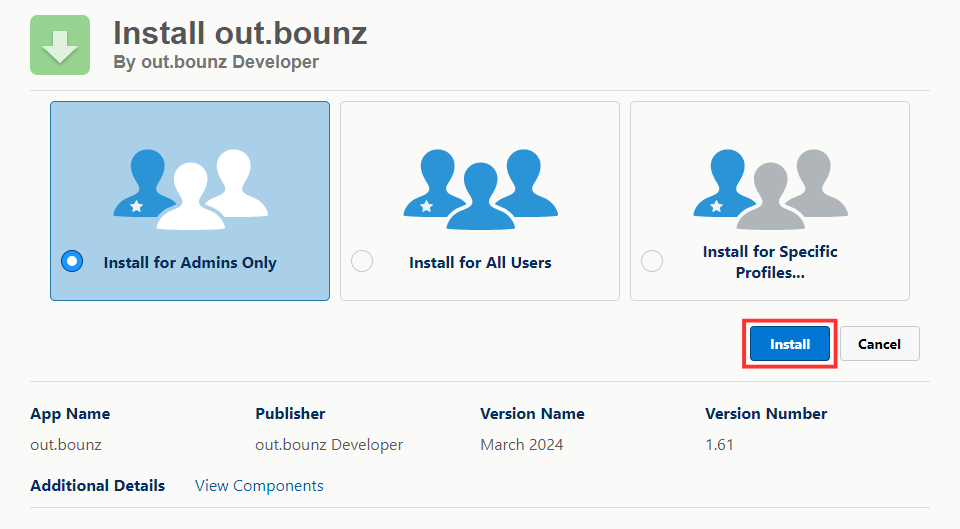The width and height of the screenshot is (960, 529).
Task: Click the all-users blue people icon
Action: 481,189
